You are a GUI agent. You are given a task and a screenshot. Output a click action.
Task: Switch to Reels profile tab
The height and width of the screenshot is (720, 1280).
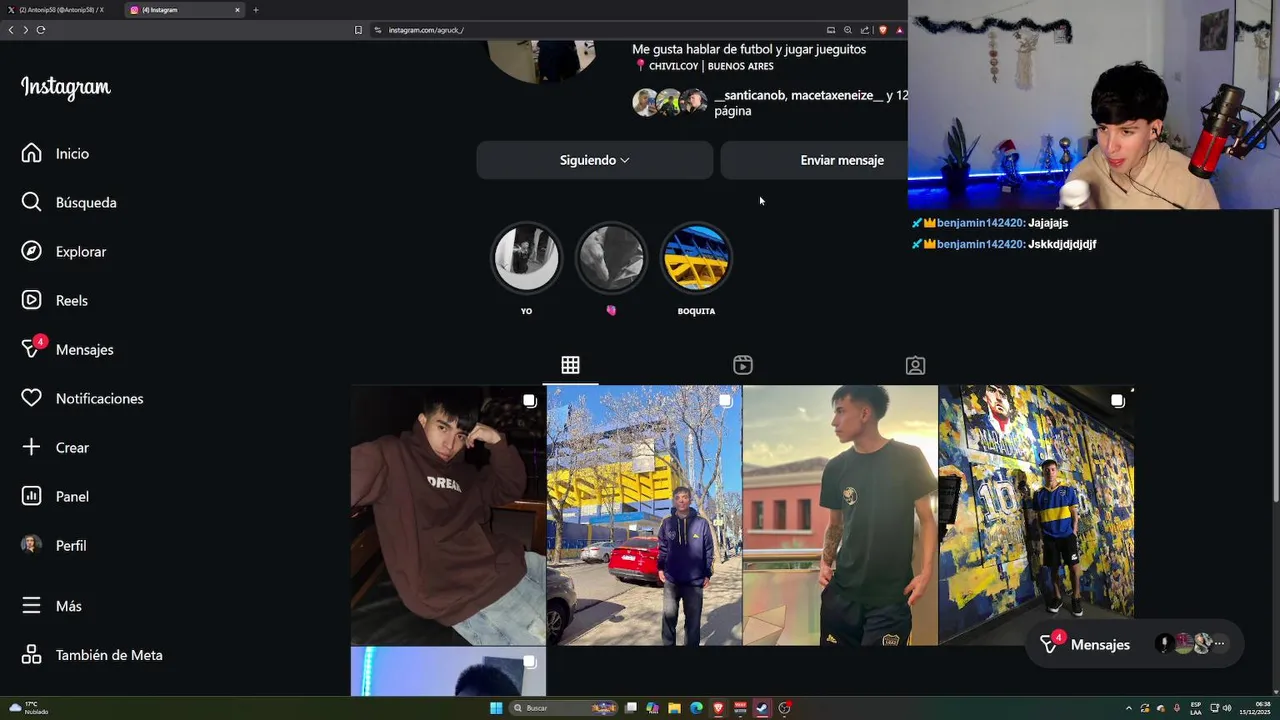(x=743, y=365)
